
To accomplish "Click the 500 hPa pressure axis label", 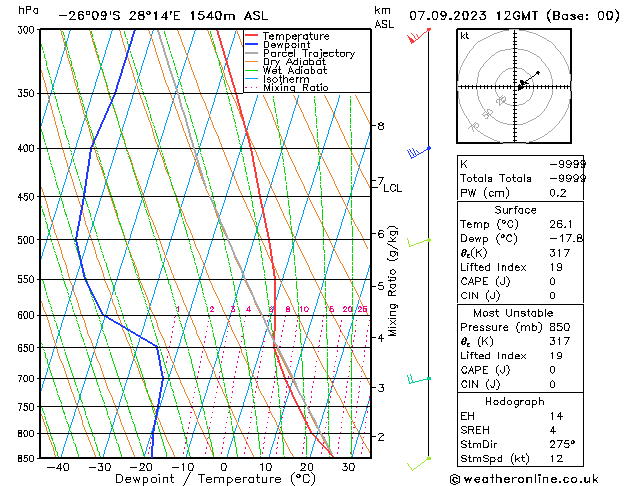I will 28,240.
